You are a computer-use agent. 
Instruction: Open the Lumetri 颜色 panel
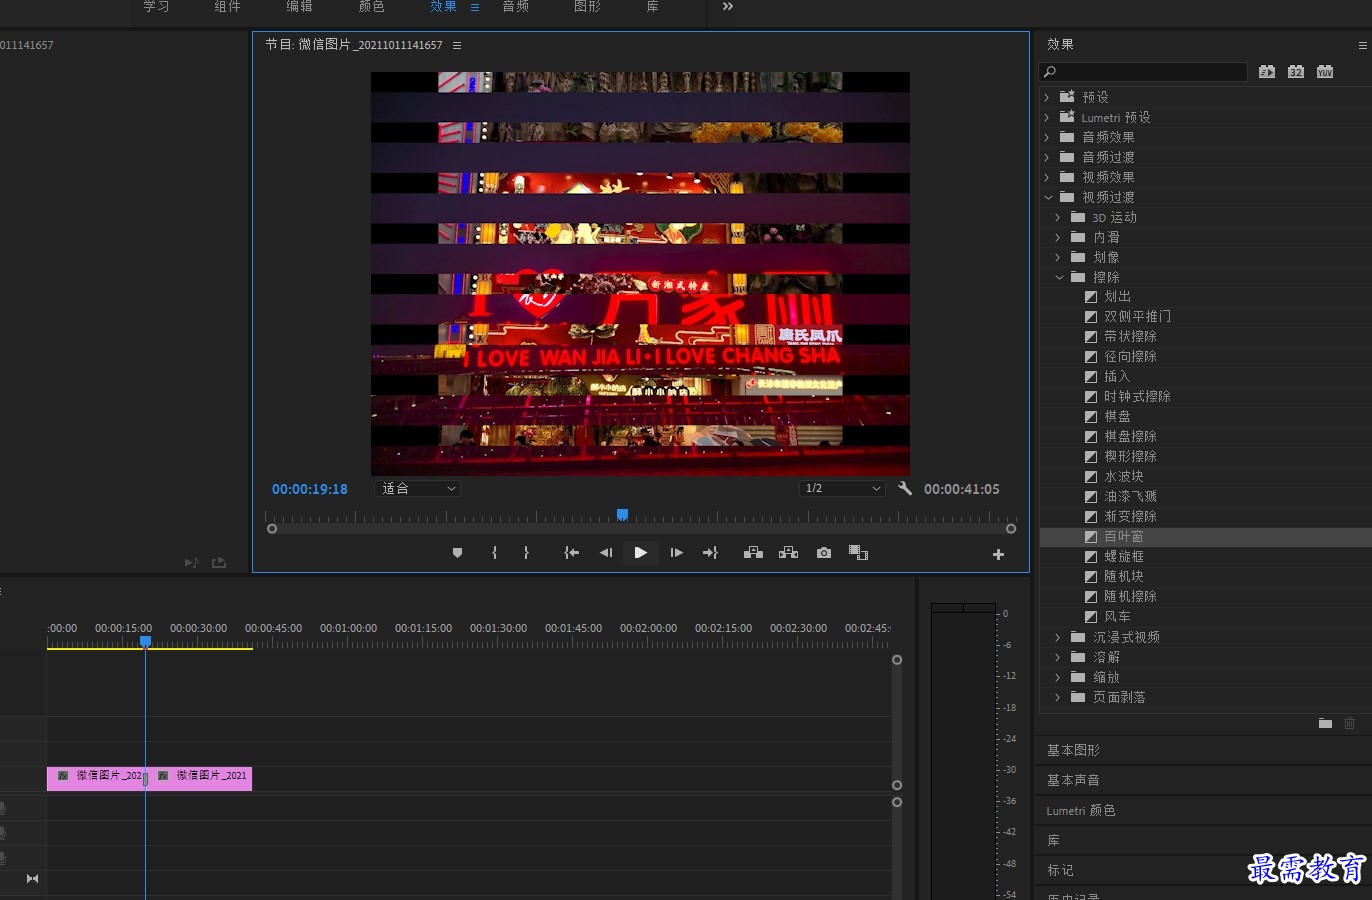pyautogui.click(x=1081, y=810)
